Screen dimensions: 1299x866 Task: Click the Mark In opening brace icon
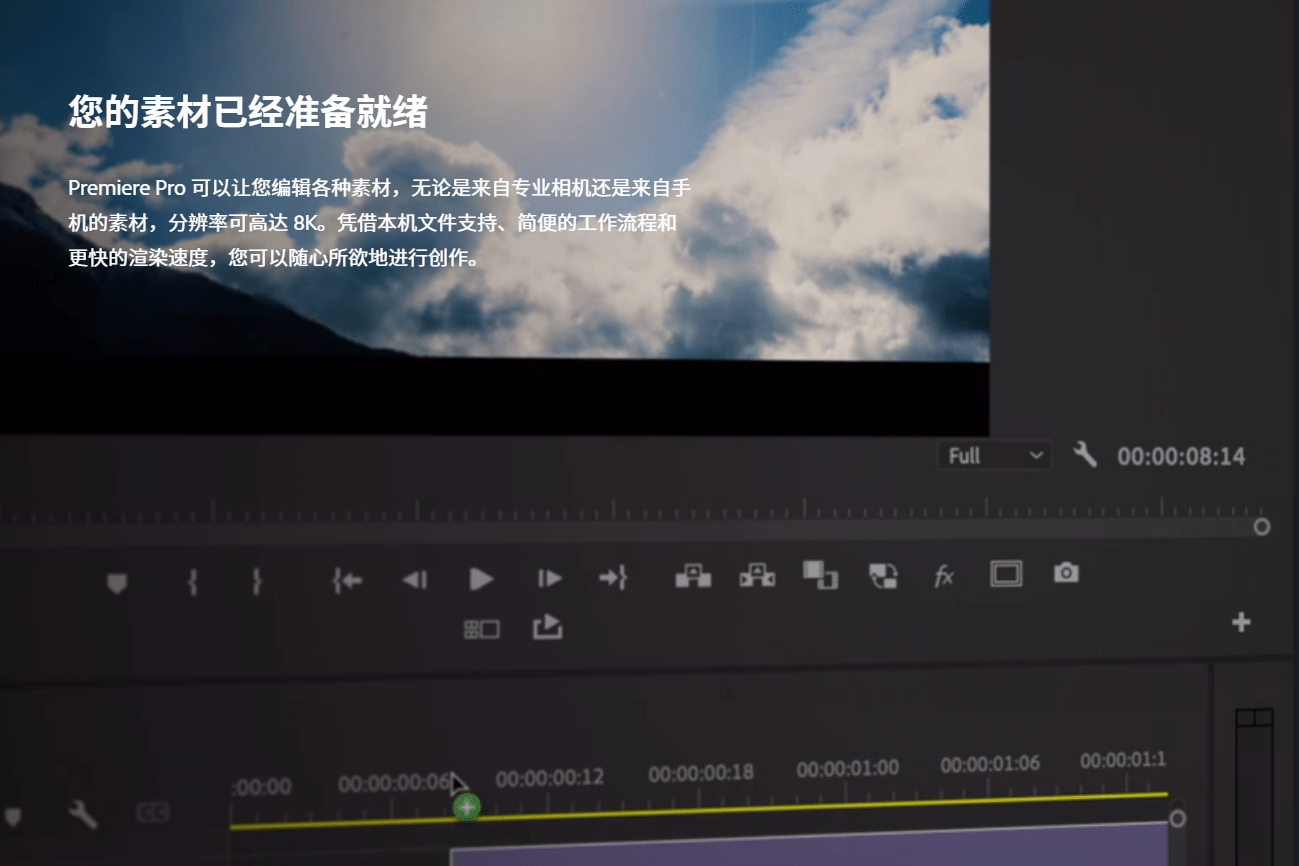[192, 582]
